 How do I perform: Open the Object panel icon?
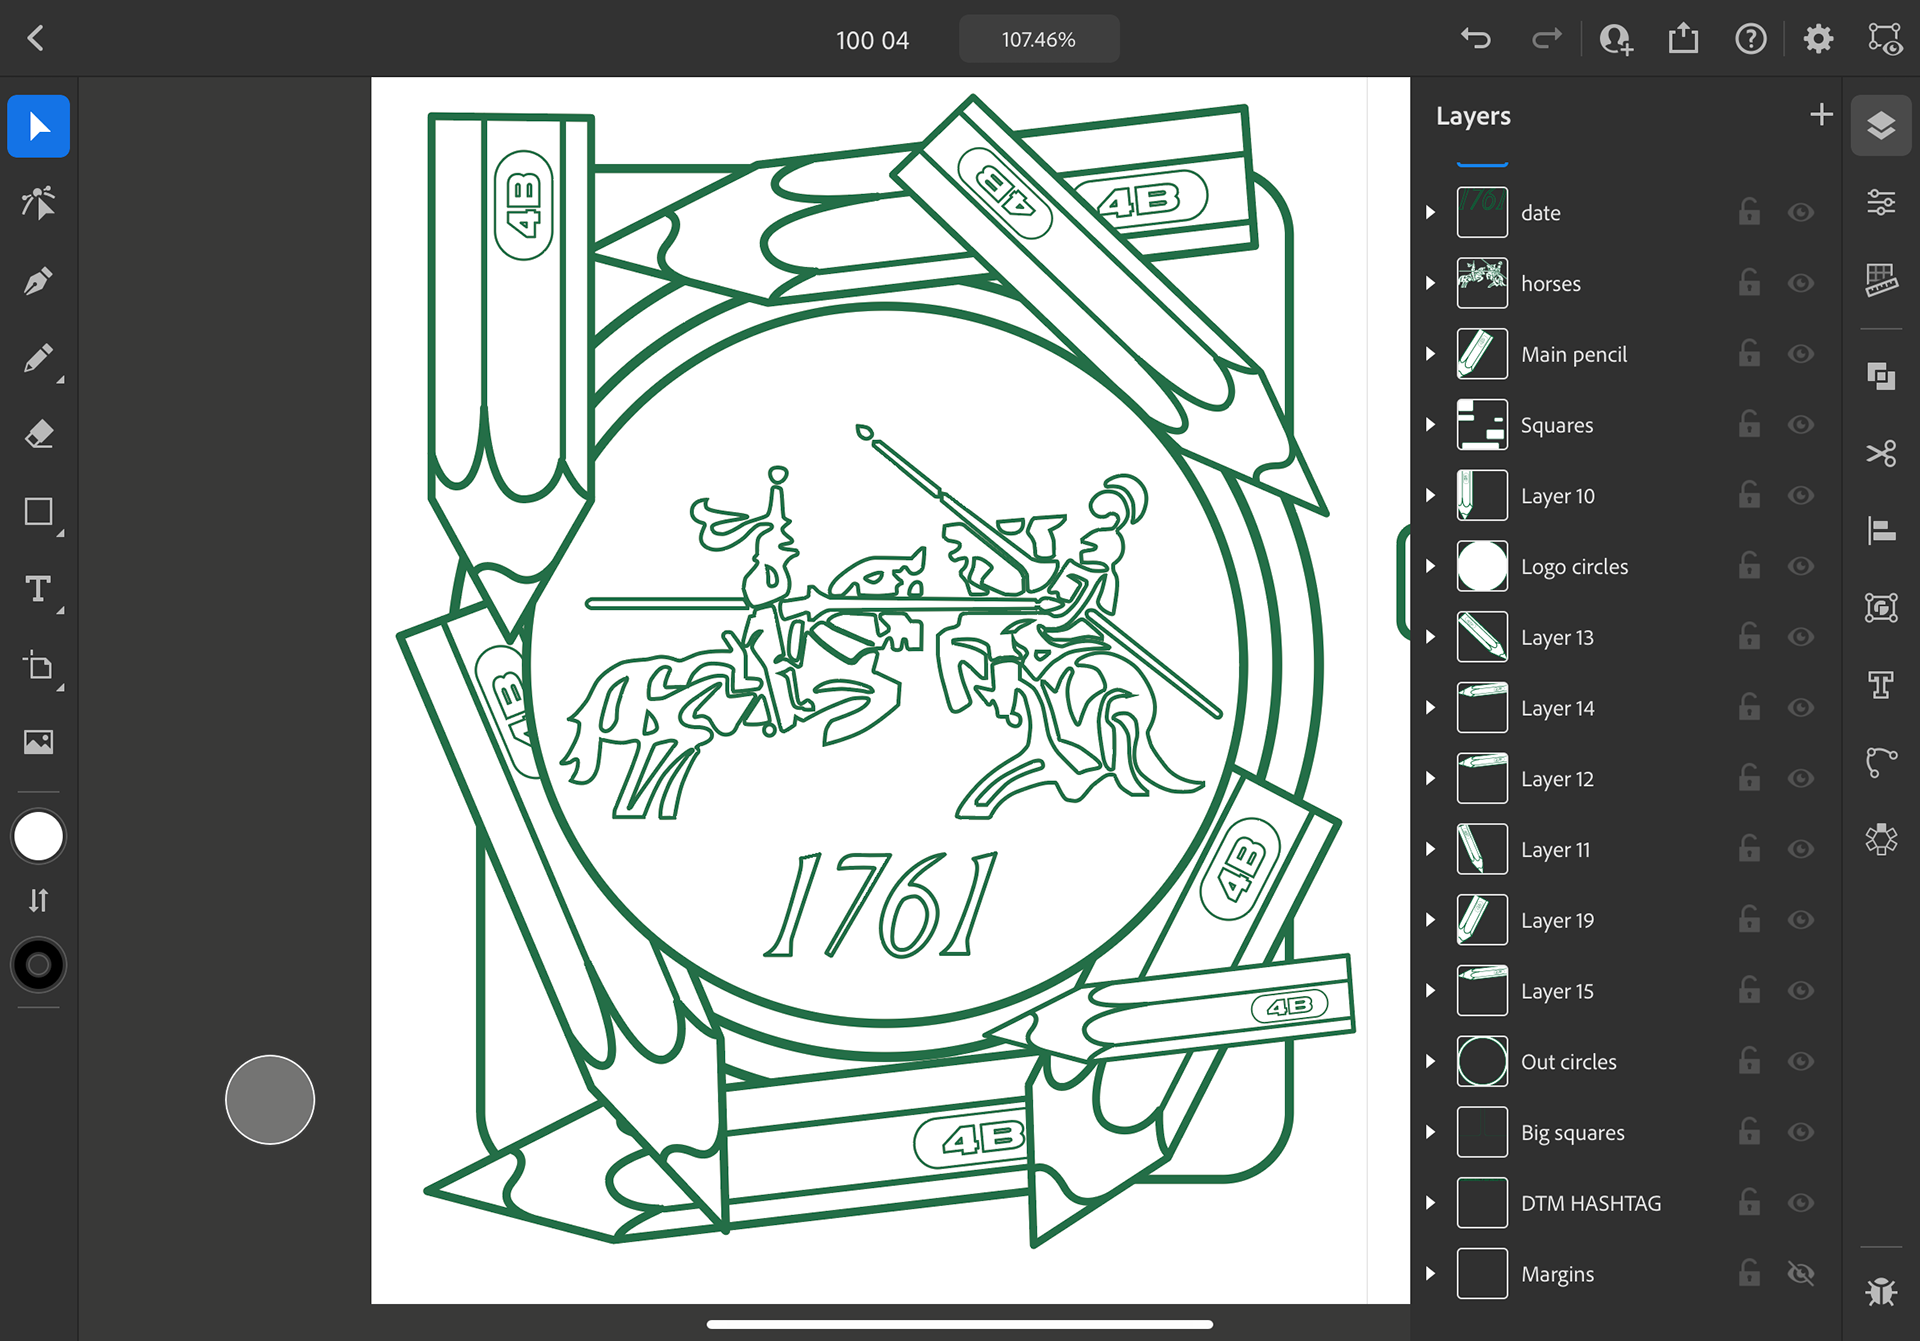point(1881,607)
